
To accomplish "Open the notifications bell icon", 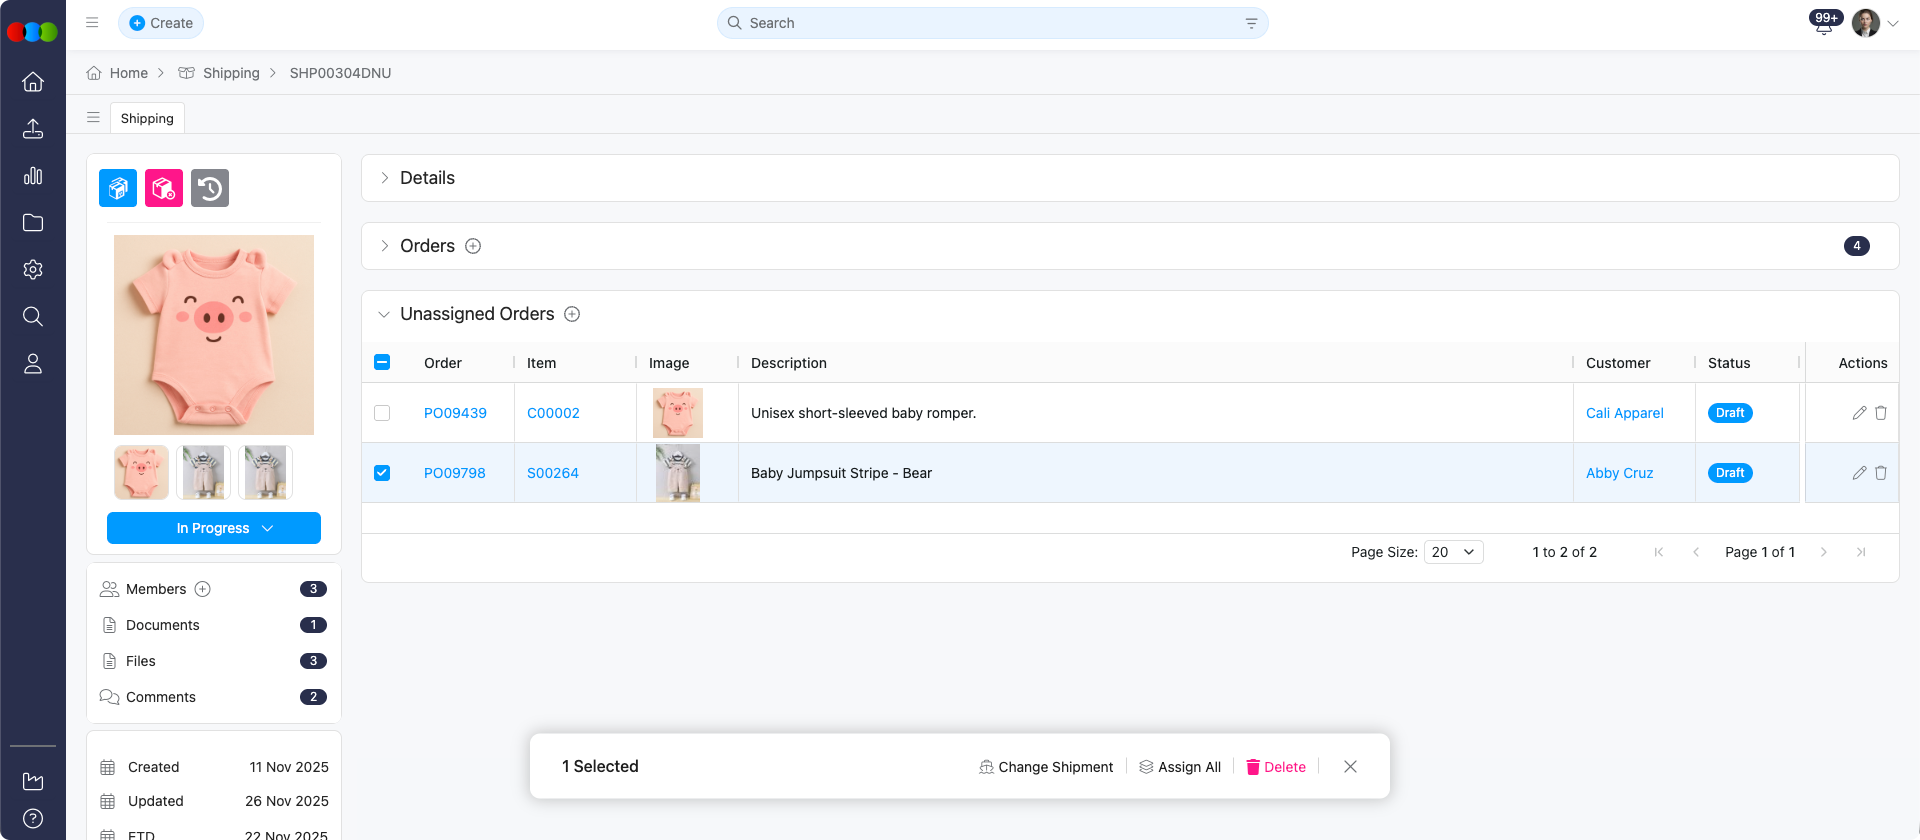I will click(x=1823, y=26).
